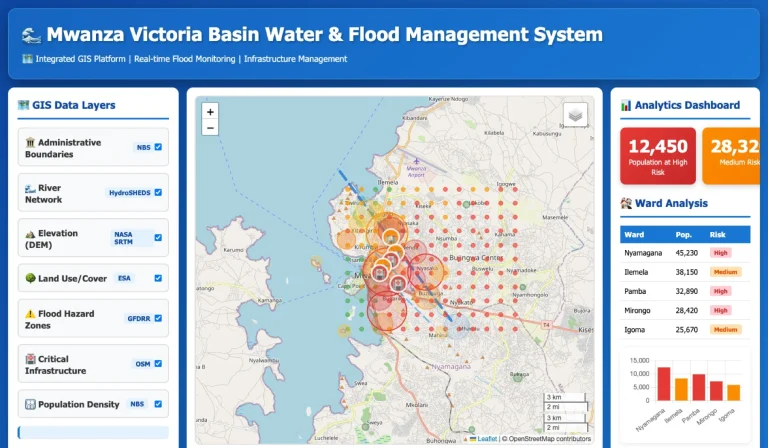The width and height of the screenshot is (768, 448).
Task: Click the GIS Data Layers map icon
Action: click(24, 105)
